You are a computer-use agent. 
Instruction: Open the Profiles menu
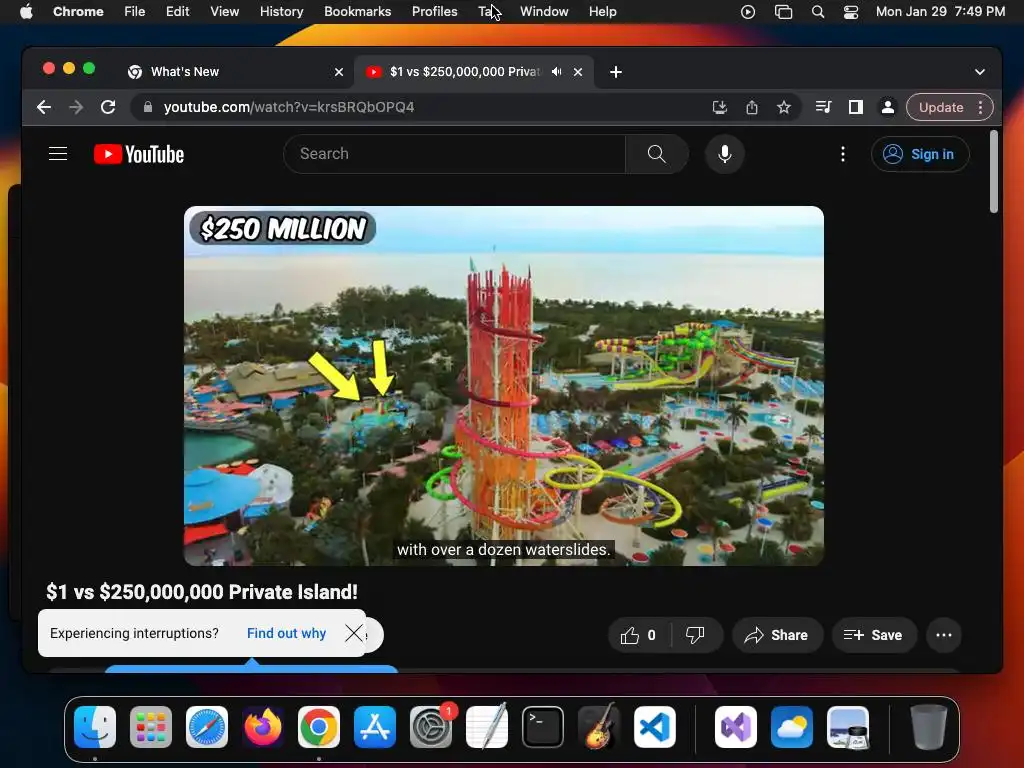(434, 12)
